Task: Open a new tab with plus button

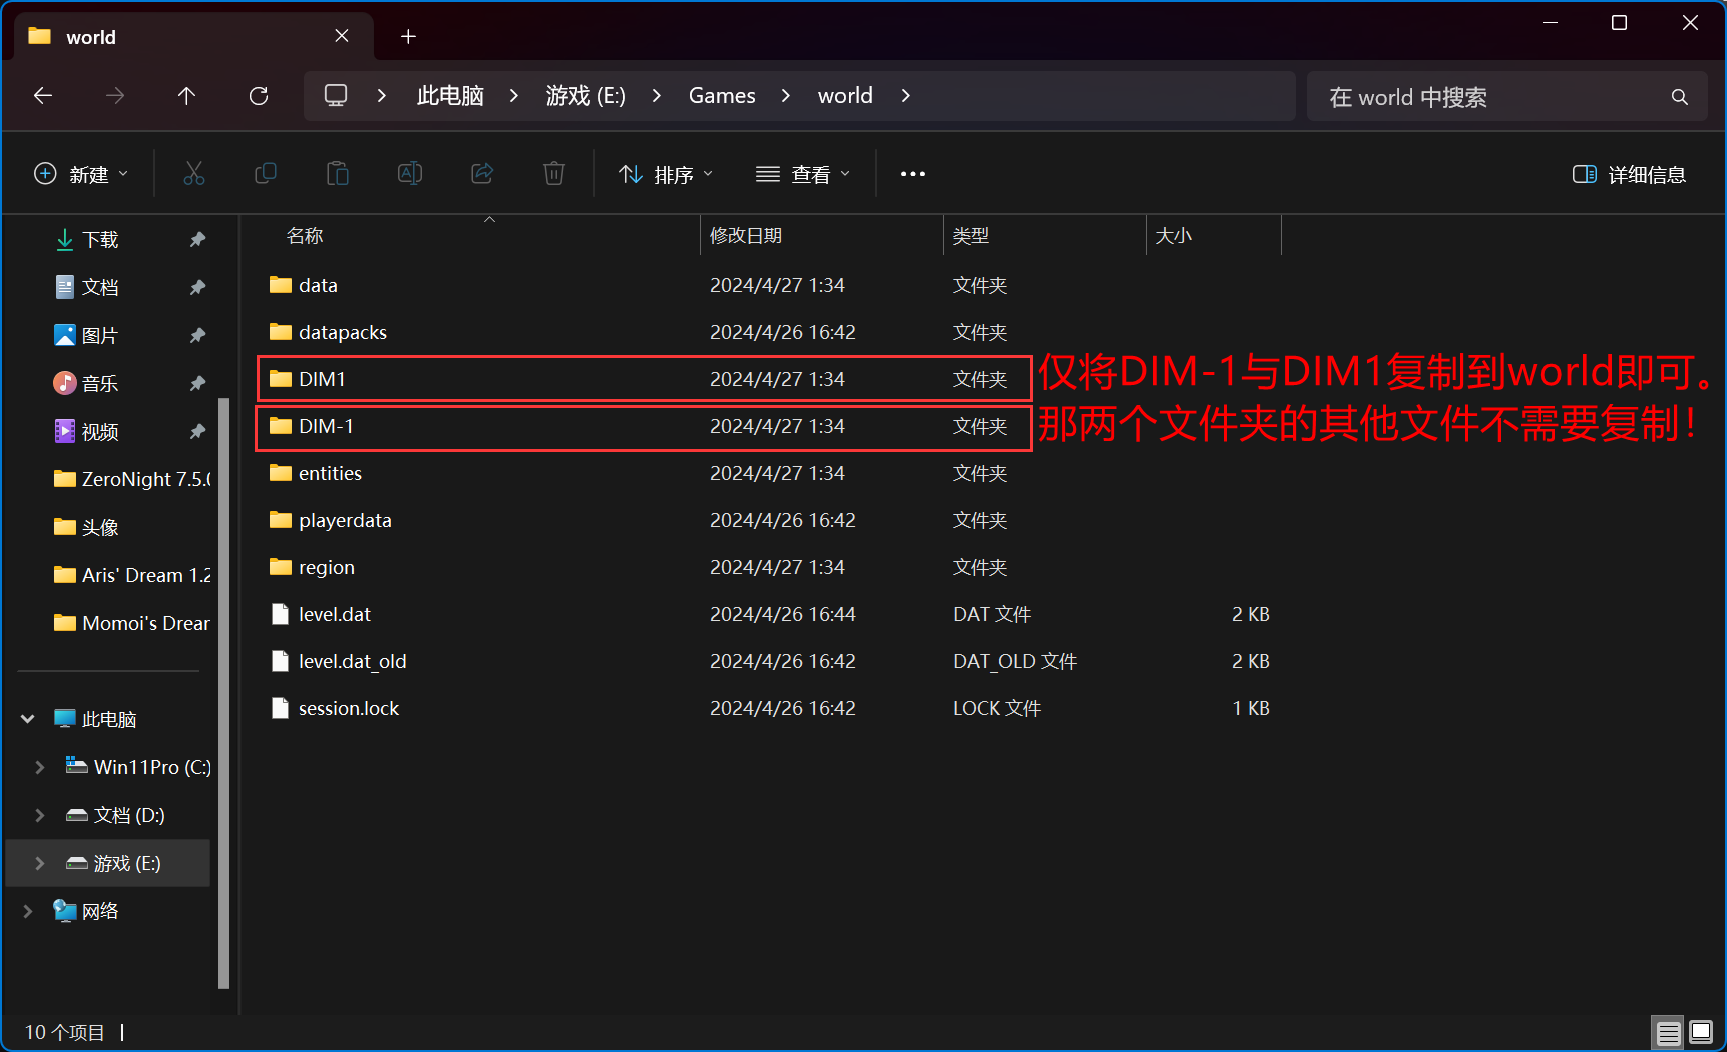Action: coord(408,37)
